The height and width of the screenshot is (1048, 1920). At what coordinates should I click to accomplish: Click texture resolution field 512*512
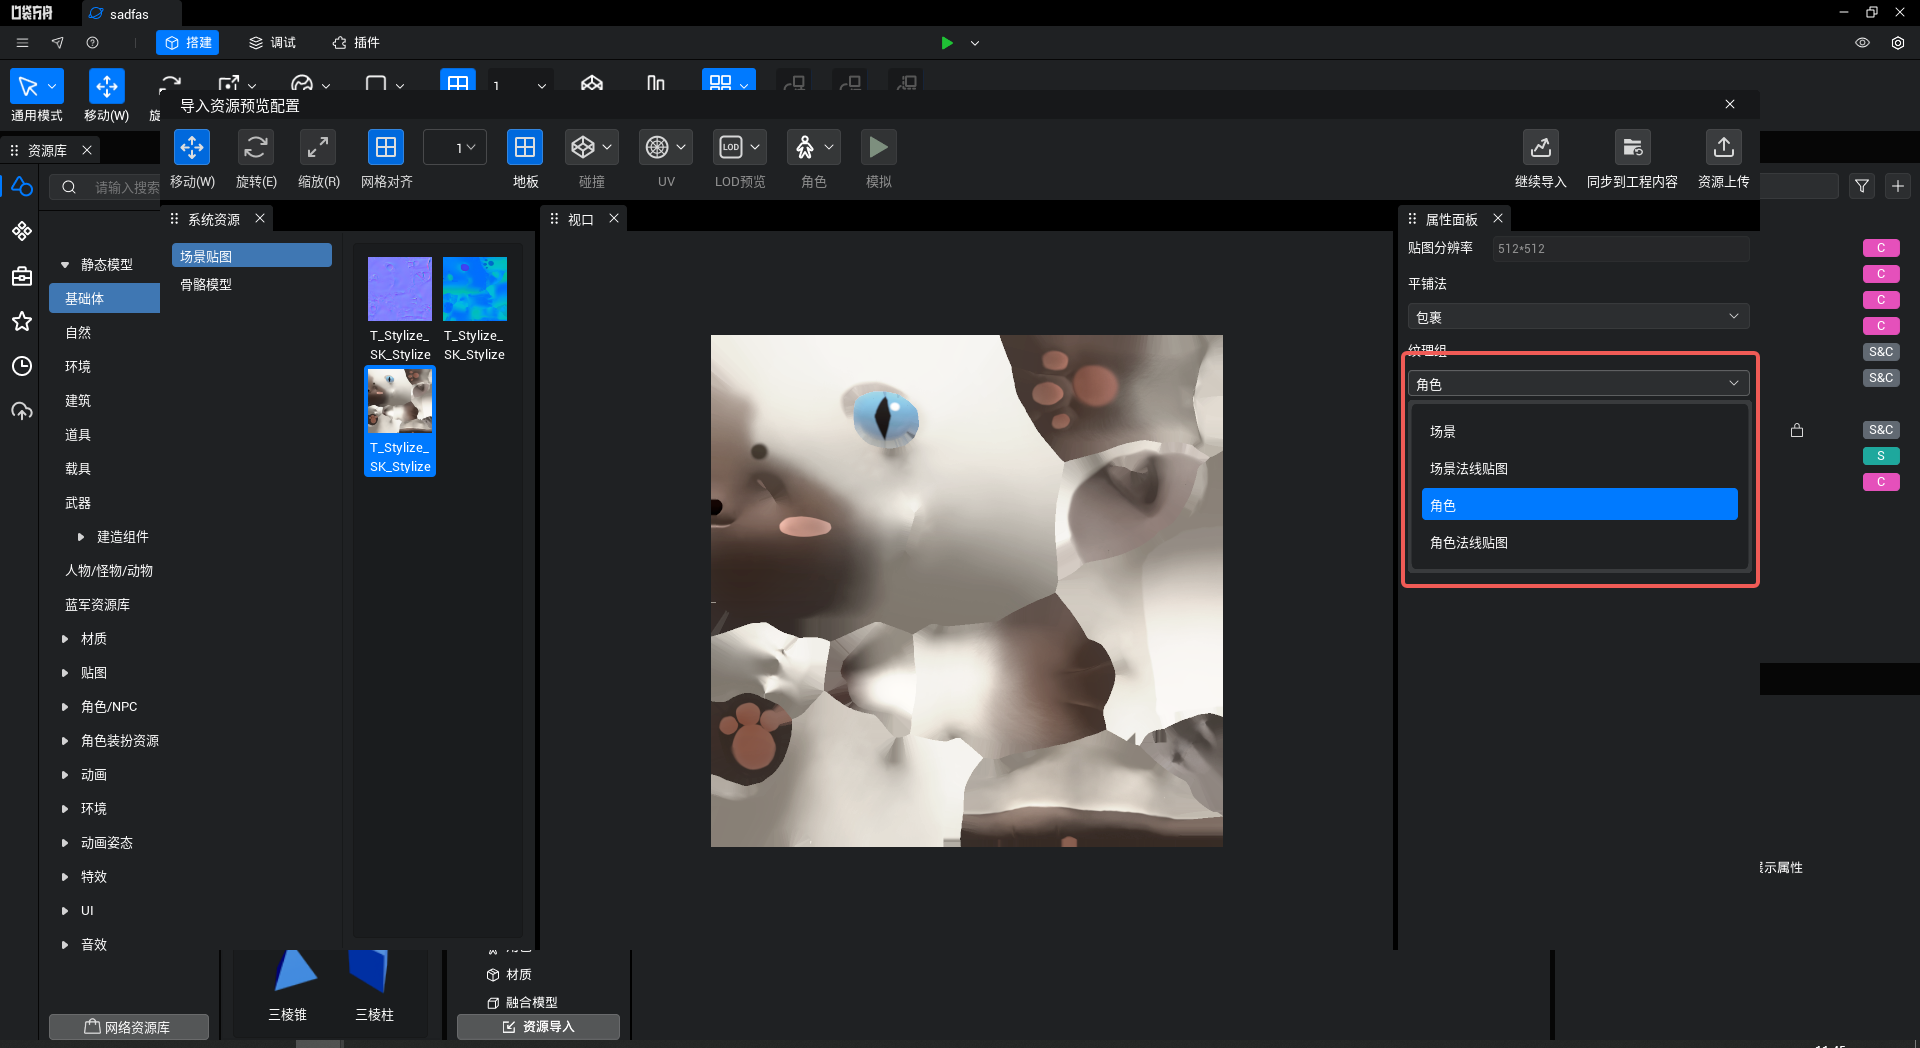1620,249
